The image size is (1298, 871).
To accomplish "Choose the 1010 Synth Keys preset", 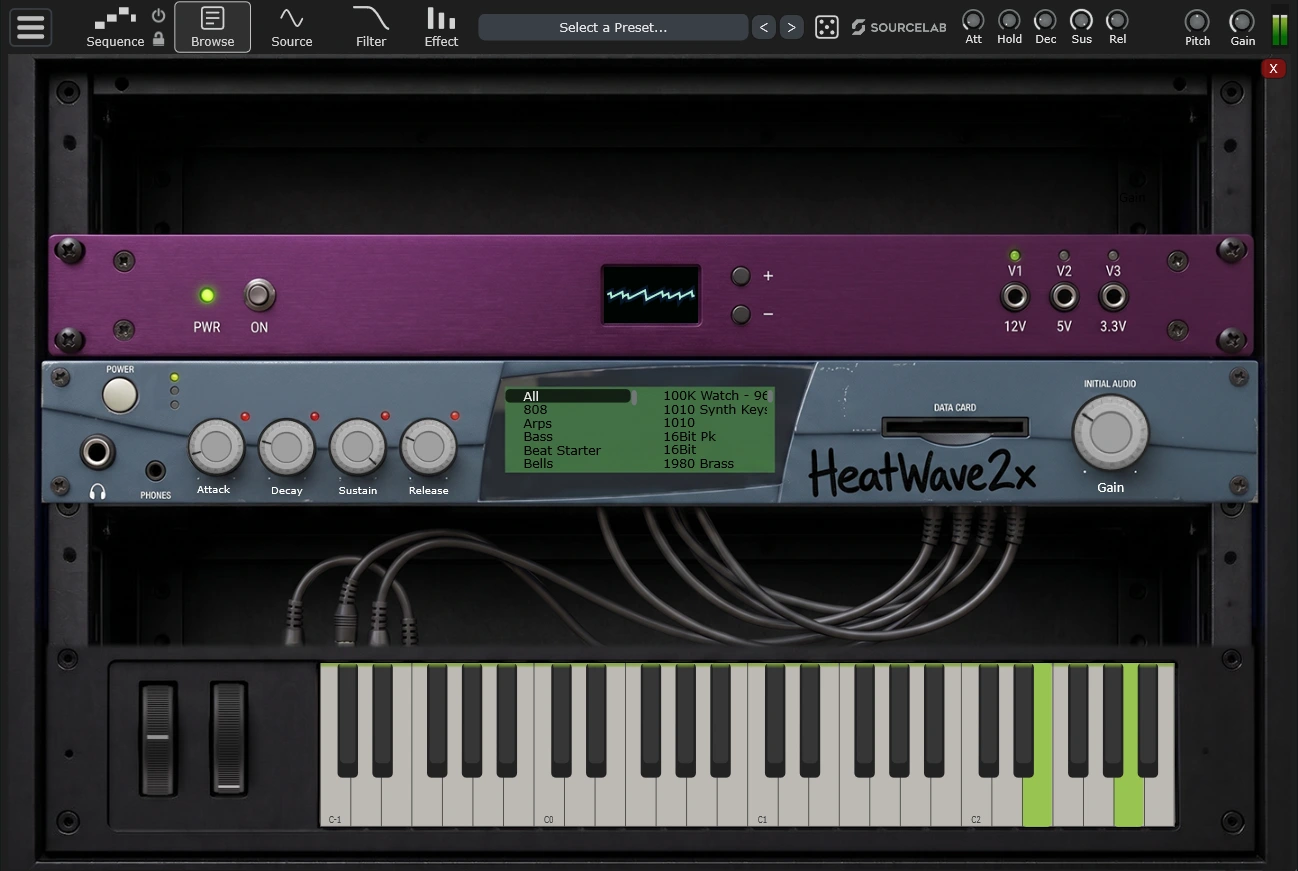I will pos(715,410).
